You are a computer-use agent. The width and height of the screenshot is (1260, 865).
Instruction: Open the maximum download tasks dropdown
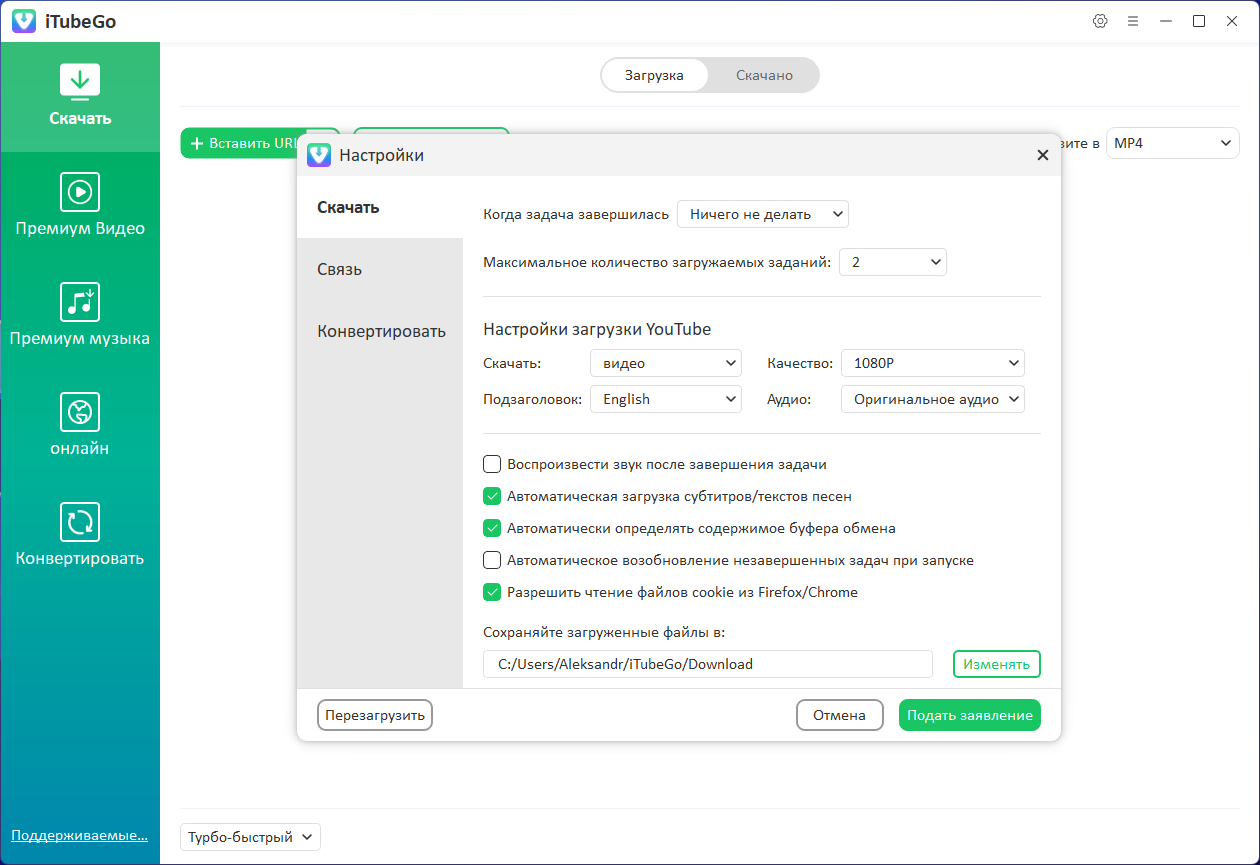click(x=893, y=262)
